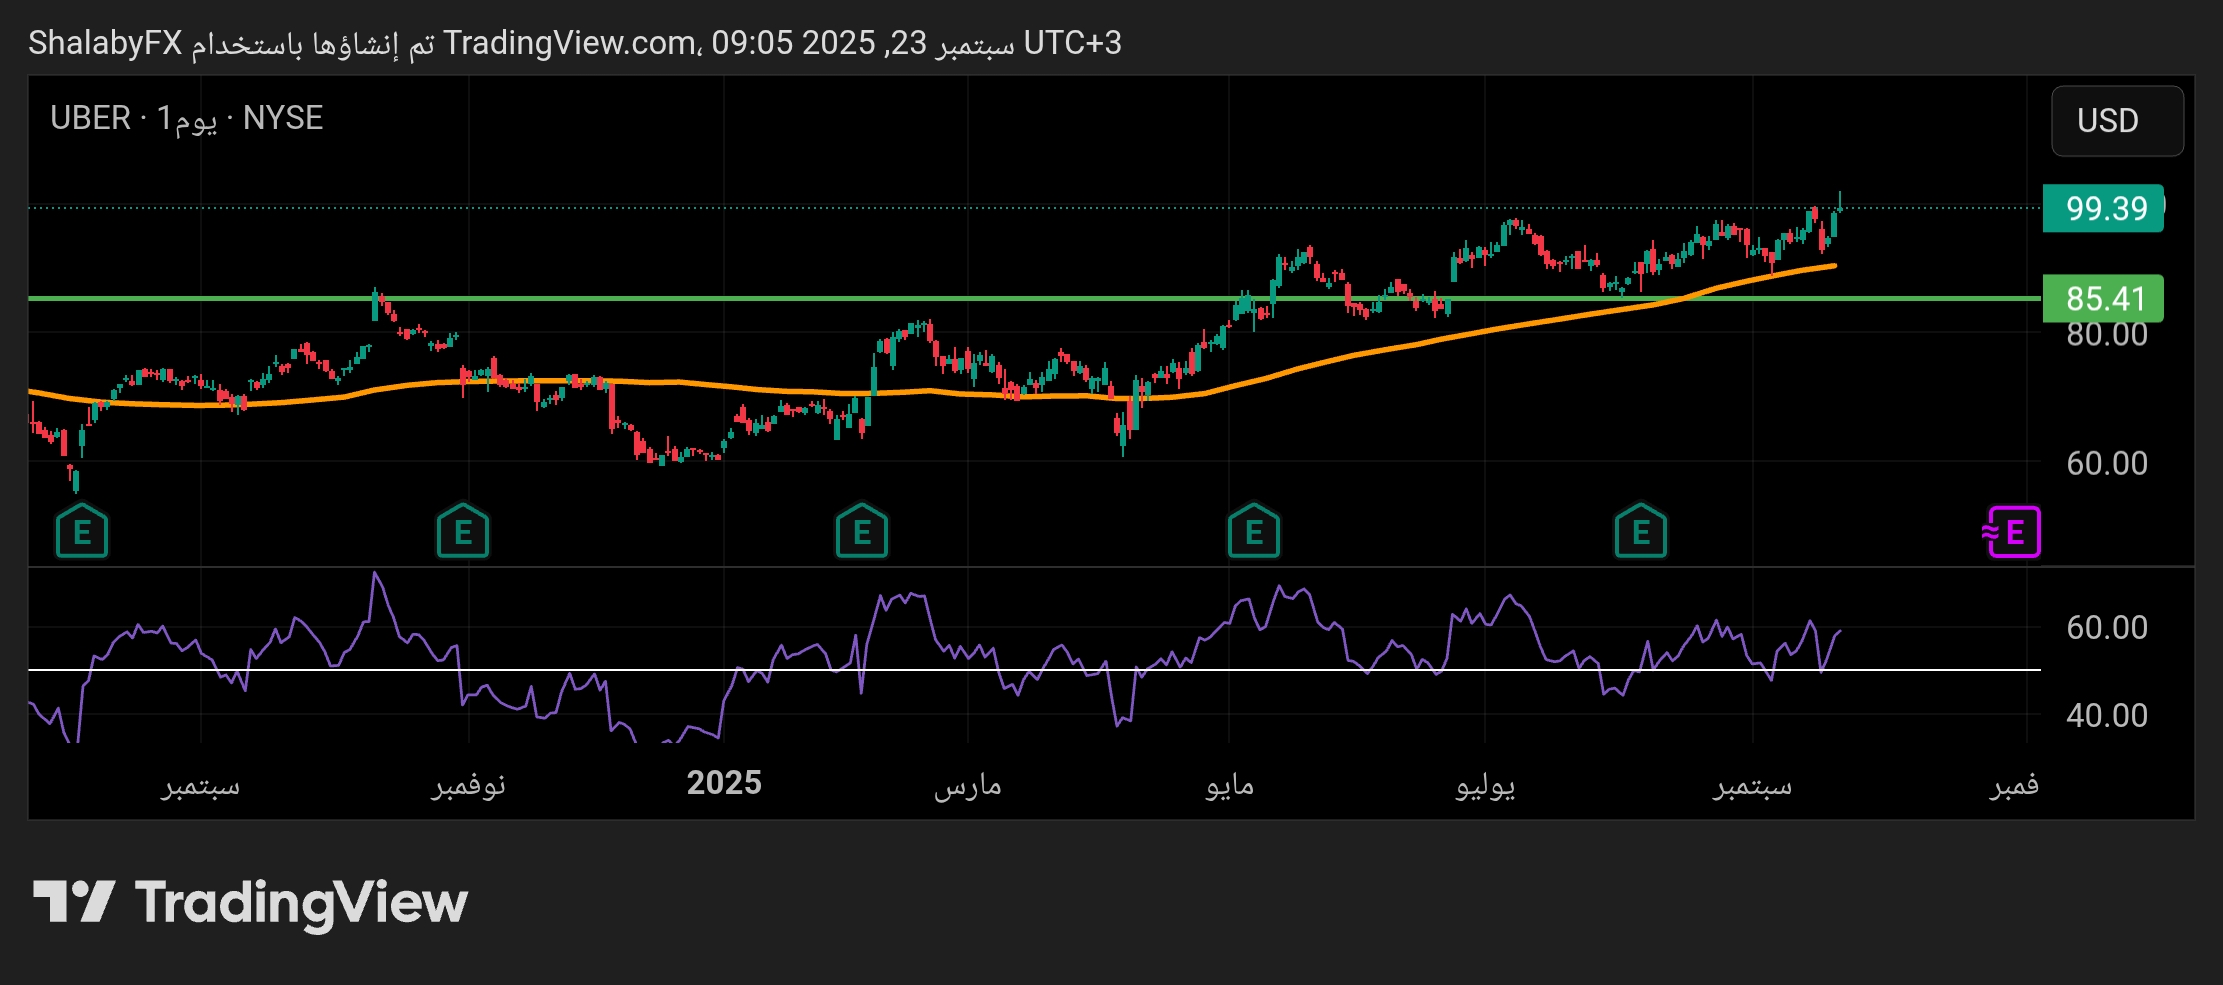Click the 60.00 price axis label on main chart

click(x=2107, y=463)
